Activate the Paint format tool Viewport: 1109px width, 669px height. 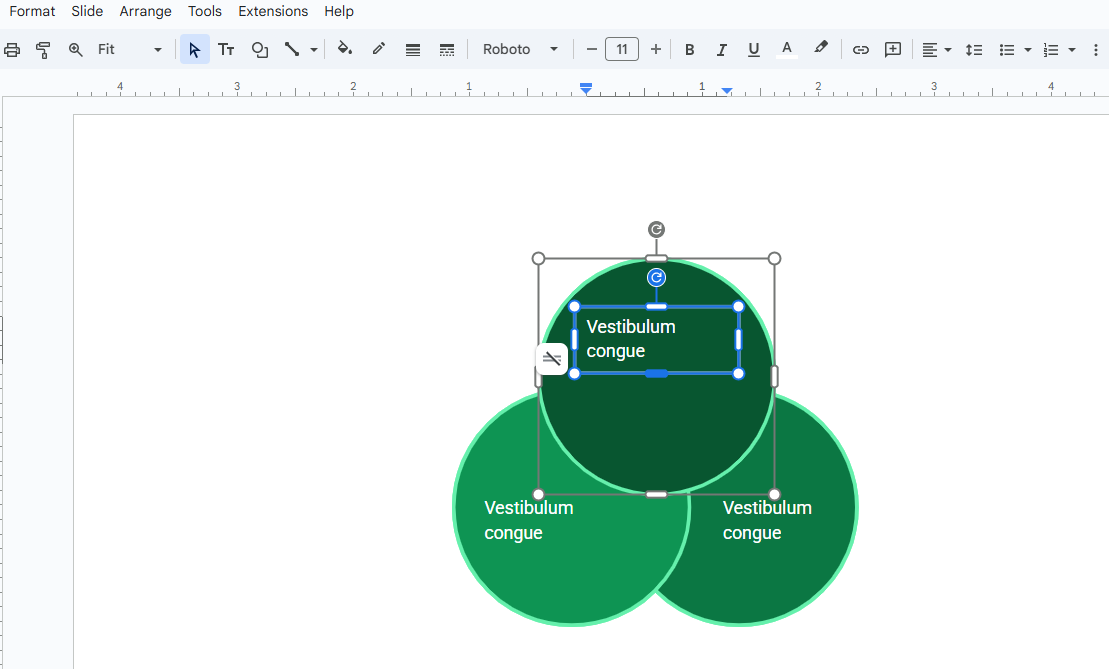pyautogui.click(x=43, y=49)
